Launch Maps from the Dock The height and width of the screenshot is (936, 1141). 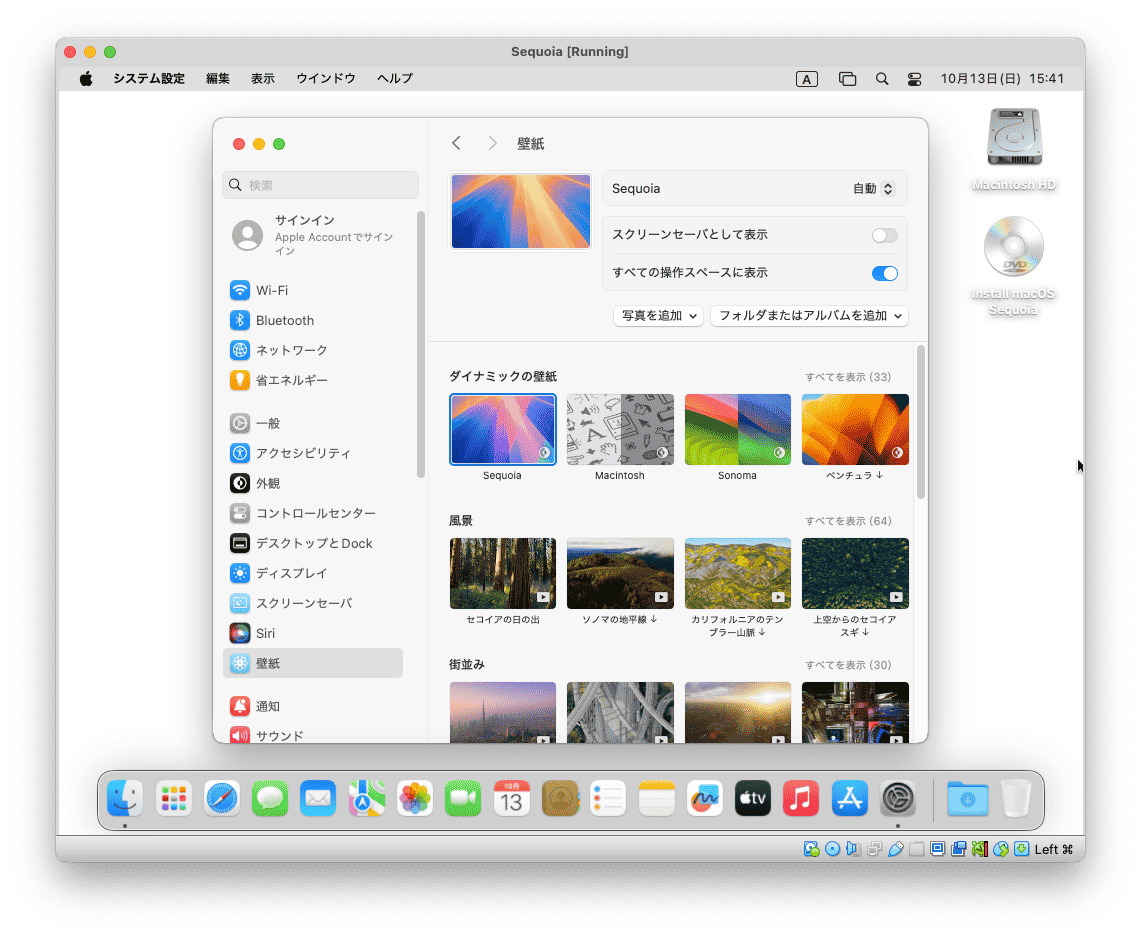tap(366, 798)
